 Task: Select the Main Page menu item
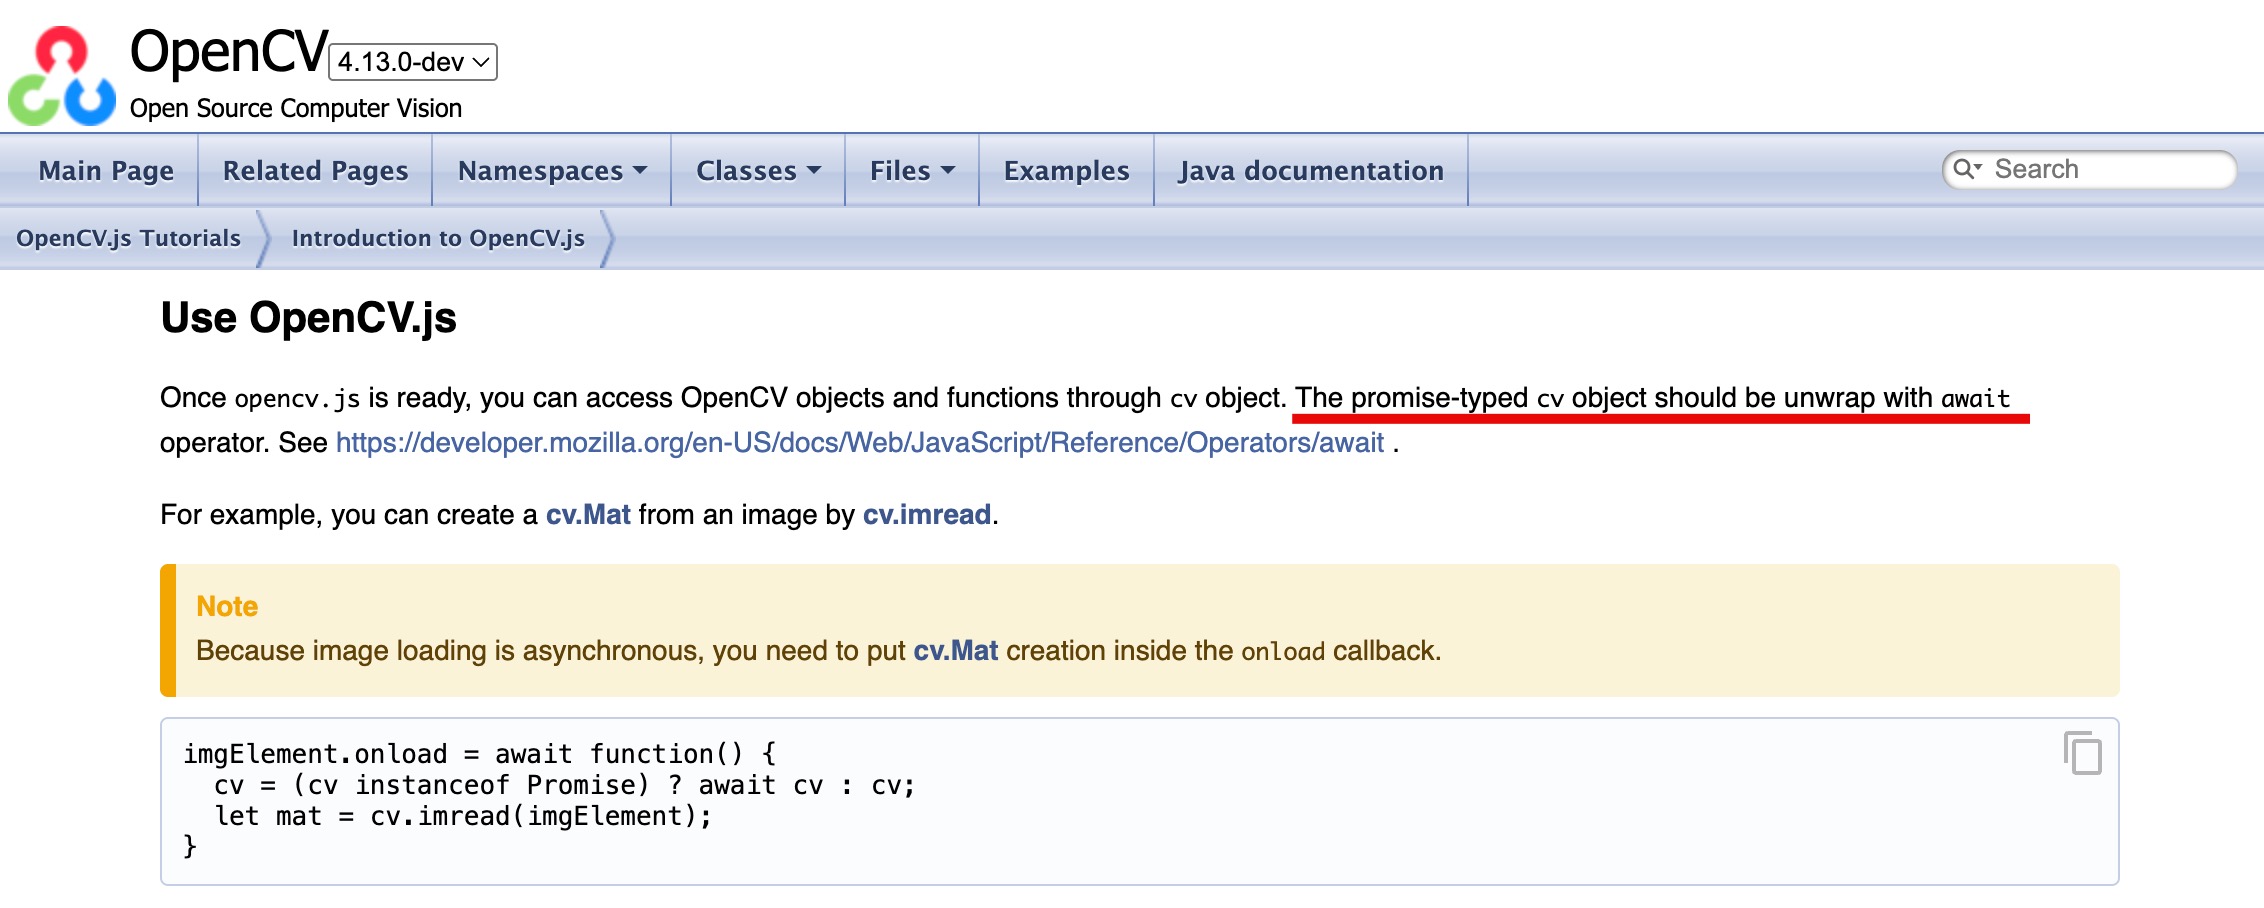(x=104, y=171)
